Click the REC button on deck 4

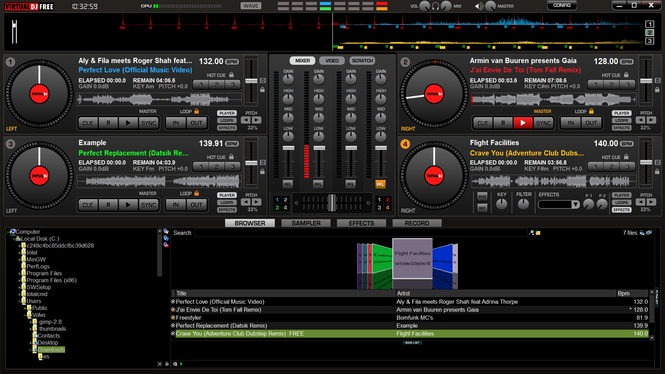point(482,208)
